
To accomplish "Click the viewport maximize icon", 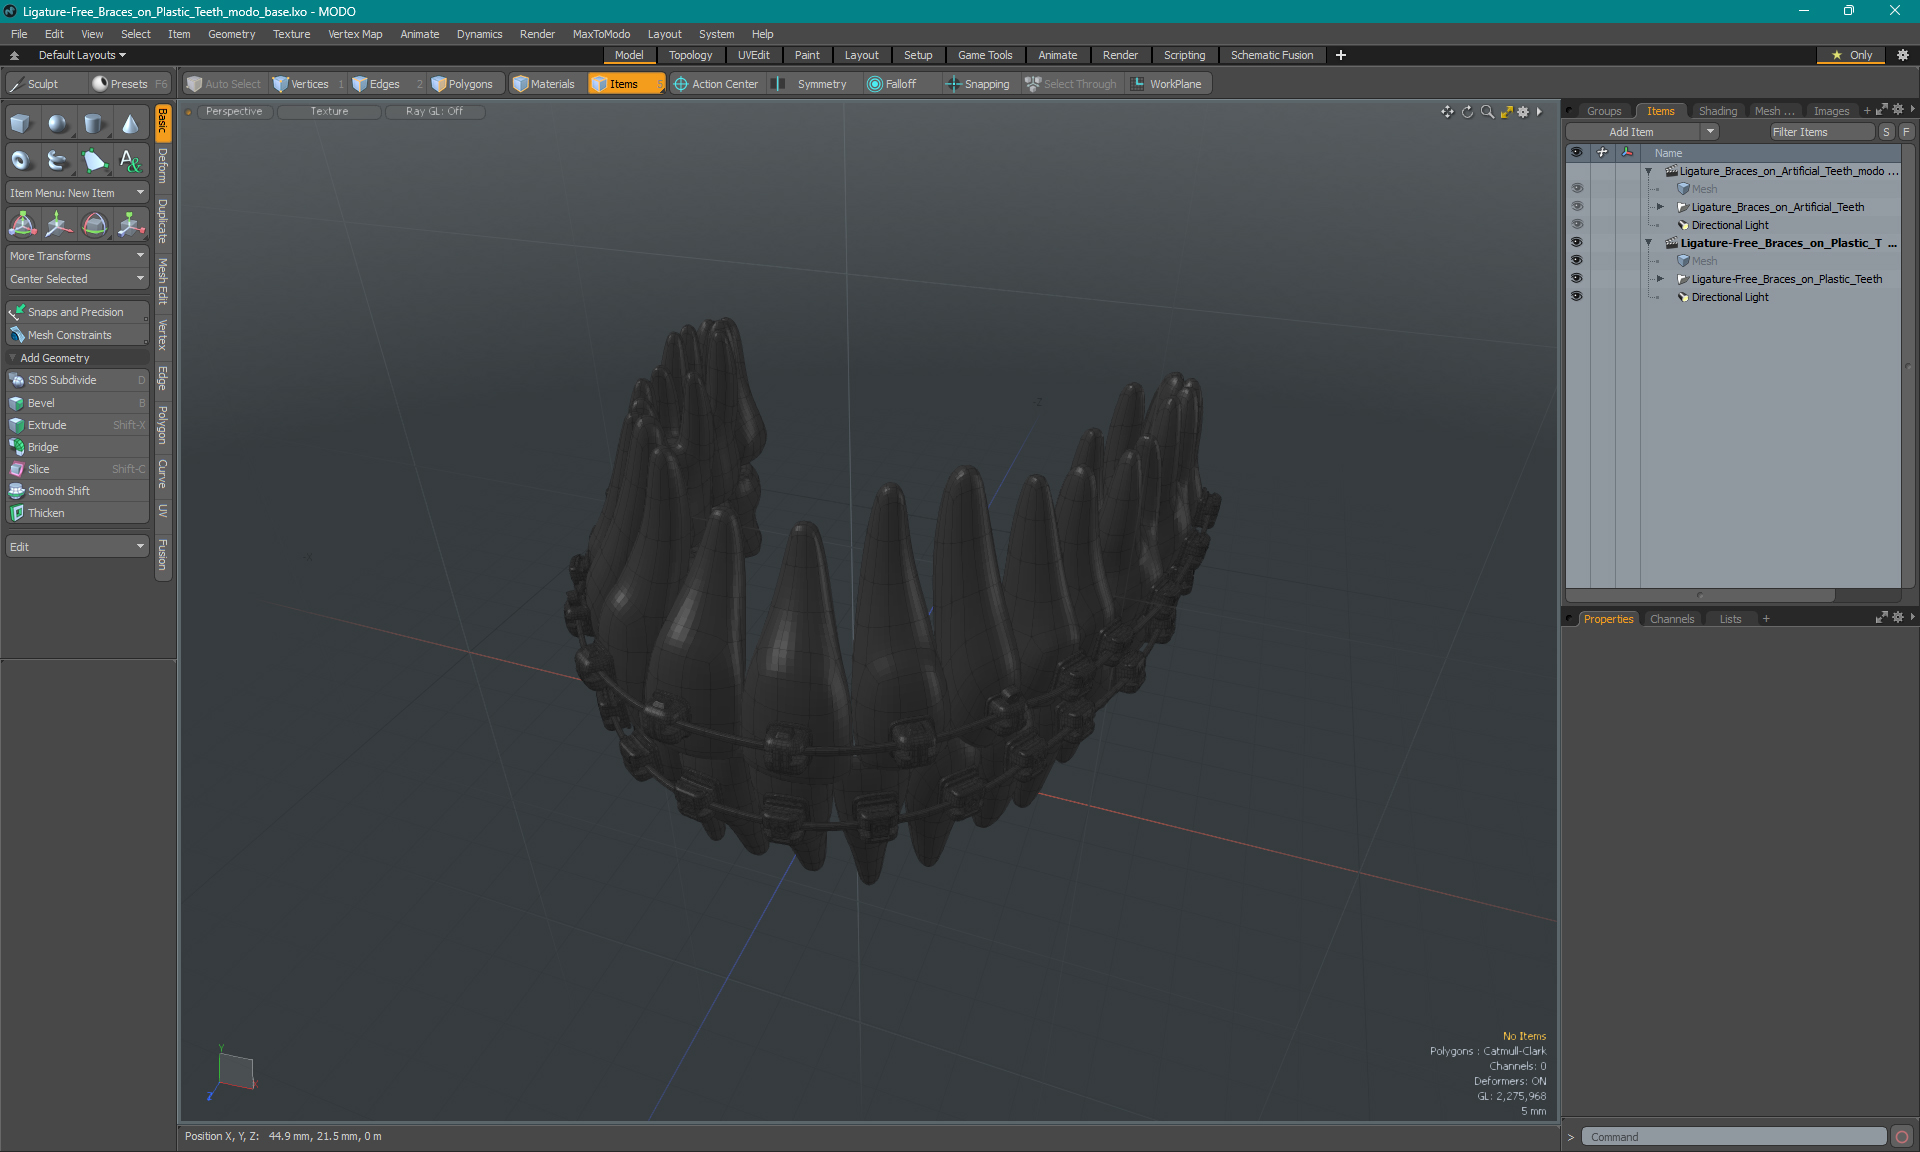I will tap(1506, 112).
